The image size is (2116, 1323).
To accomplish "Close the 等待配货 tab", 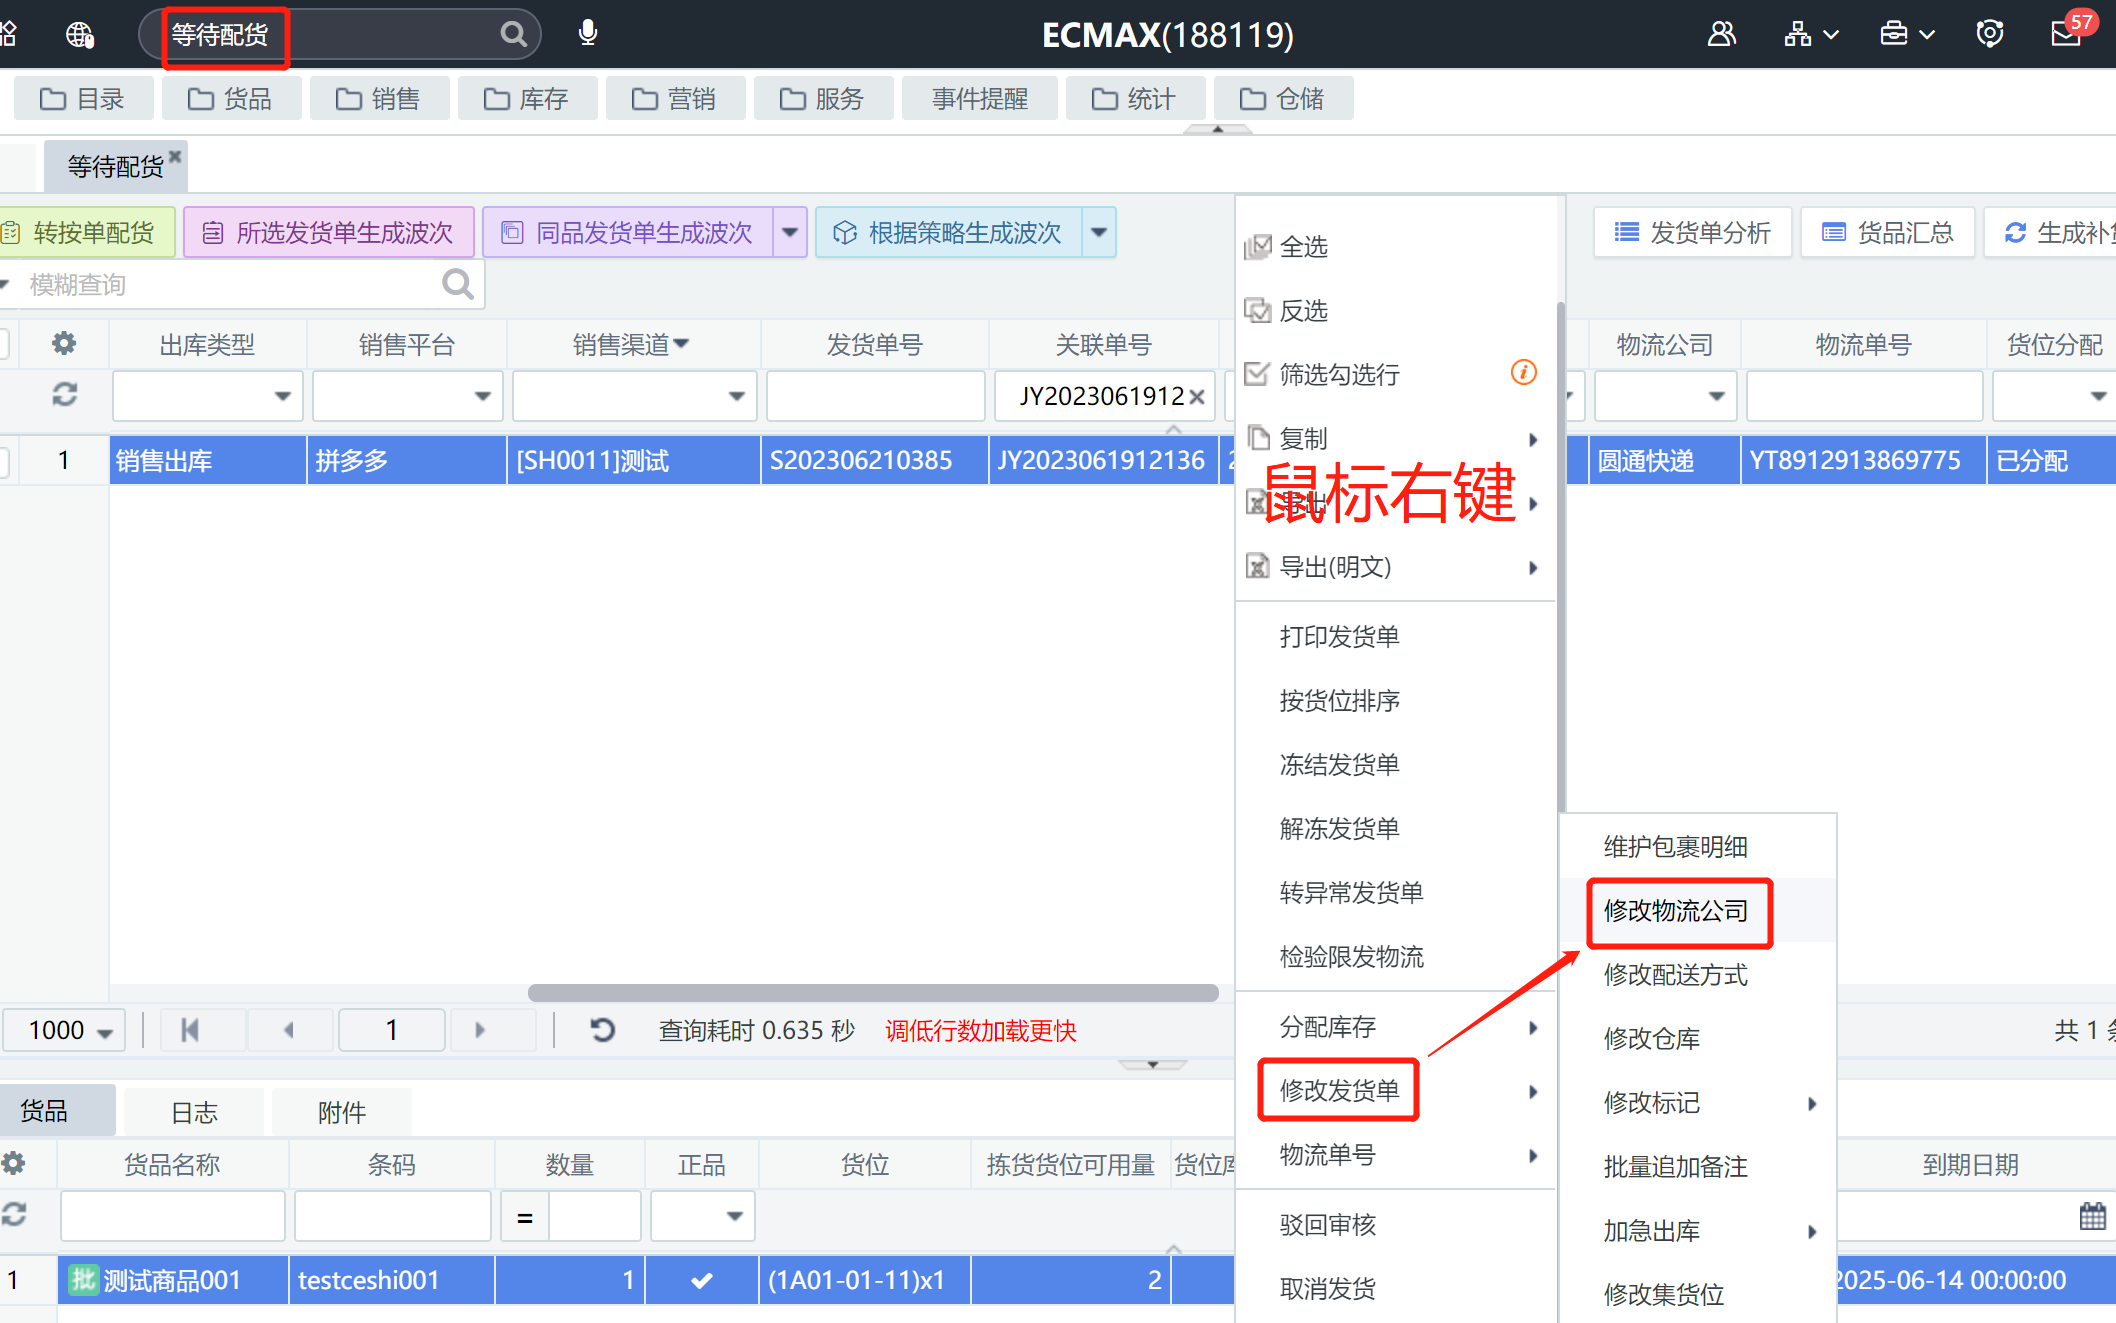I will click(175, 155).
